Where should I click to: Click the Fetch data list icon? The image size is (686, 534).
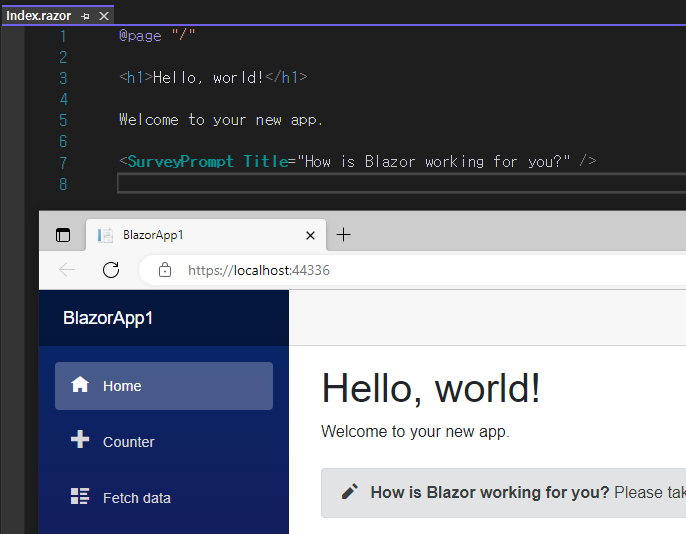point(80,496)
